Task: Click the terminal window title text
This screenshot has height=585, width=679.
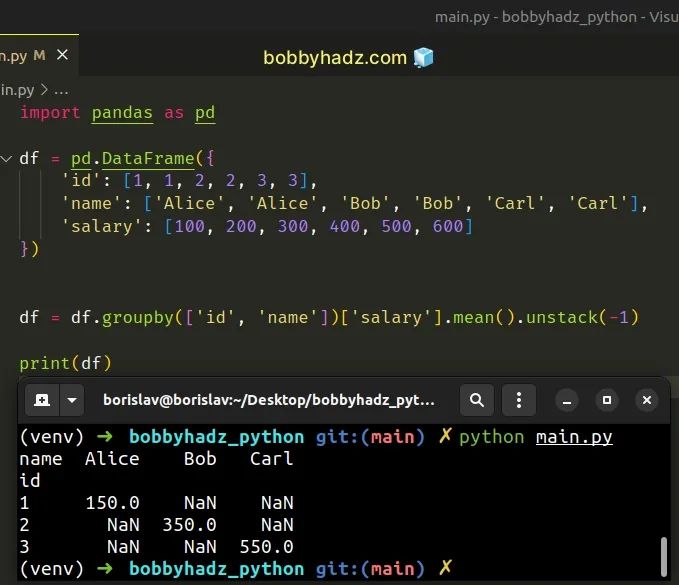Action: [x=269, y=400]
